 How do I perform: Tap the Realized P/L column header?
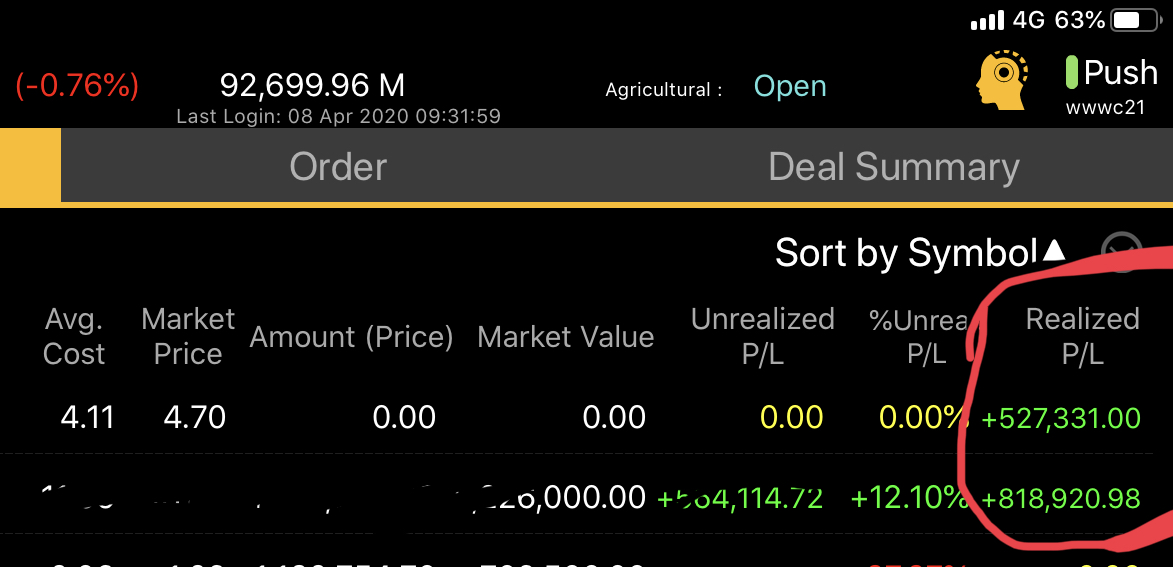click(x=1082, y=337)
